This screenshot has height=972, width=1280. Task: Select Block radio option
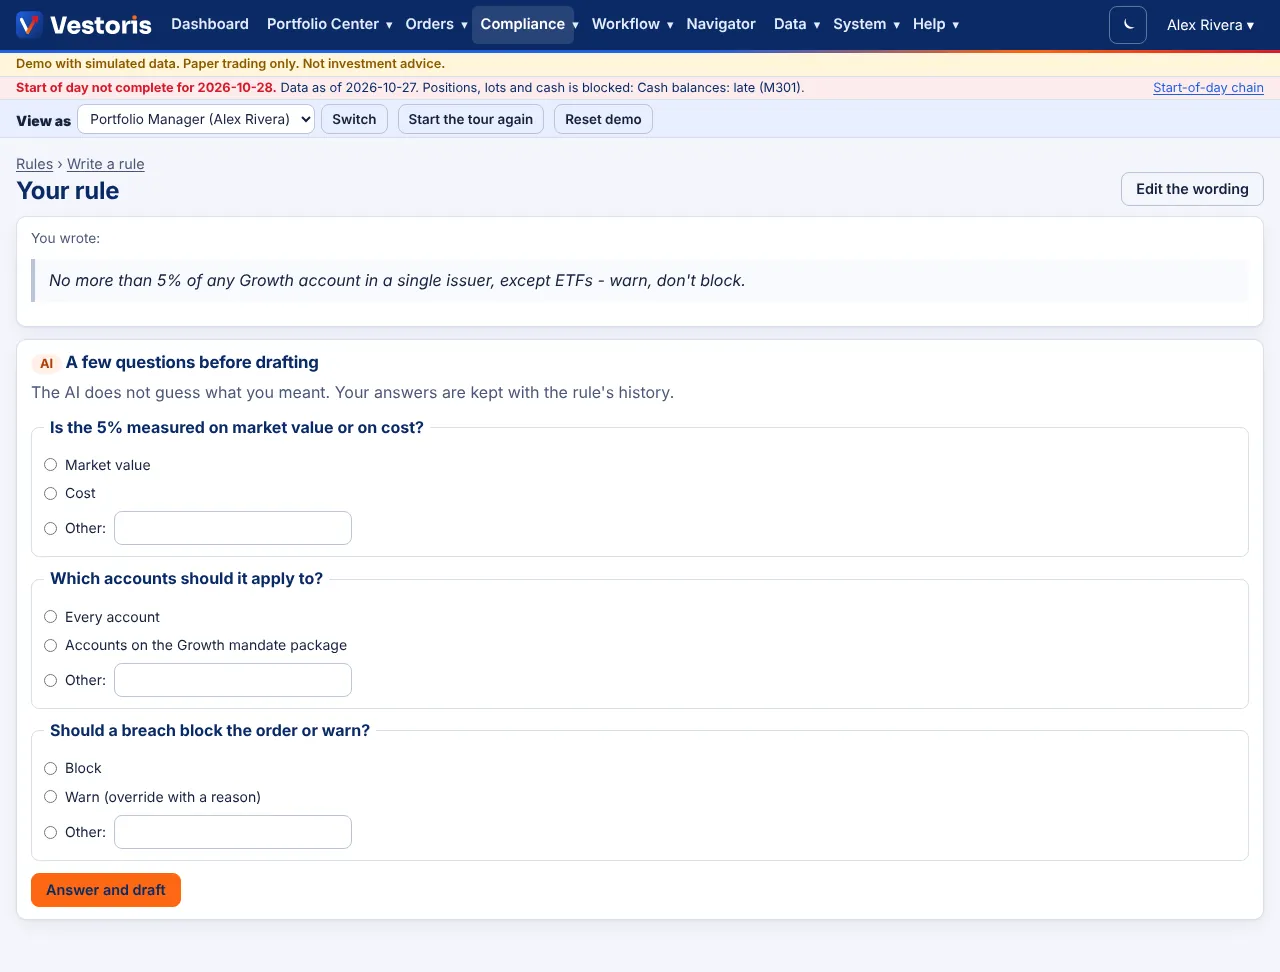click(x=50, y=768)
